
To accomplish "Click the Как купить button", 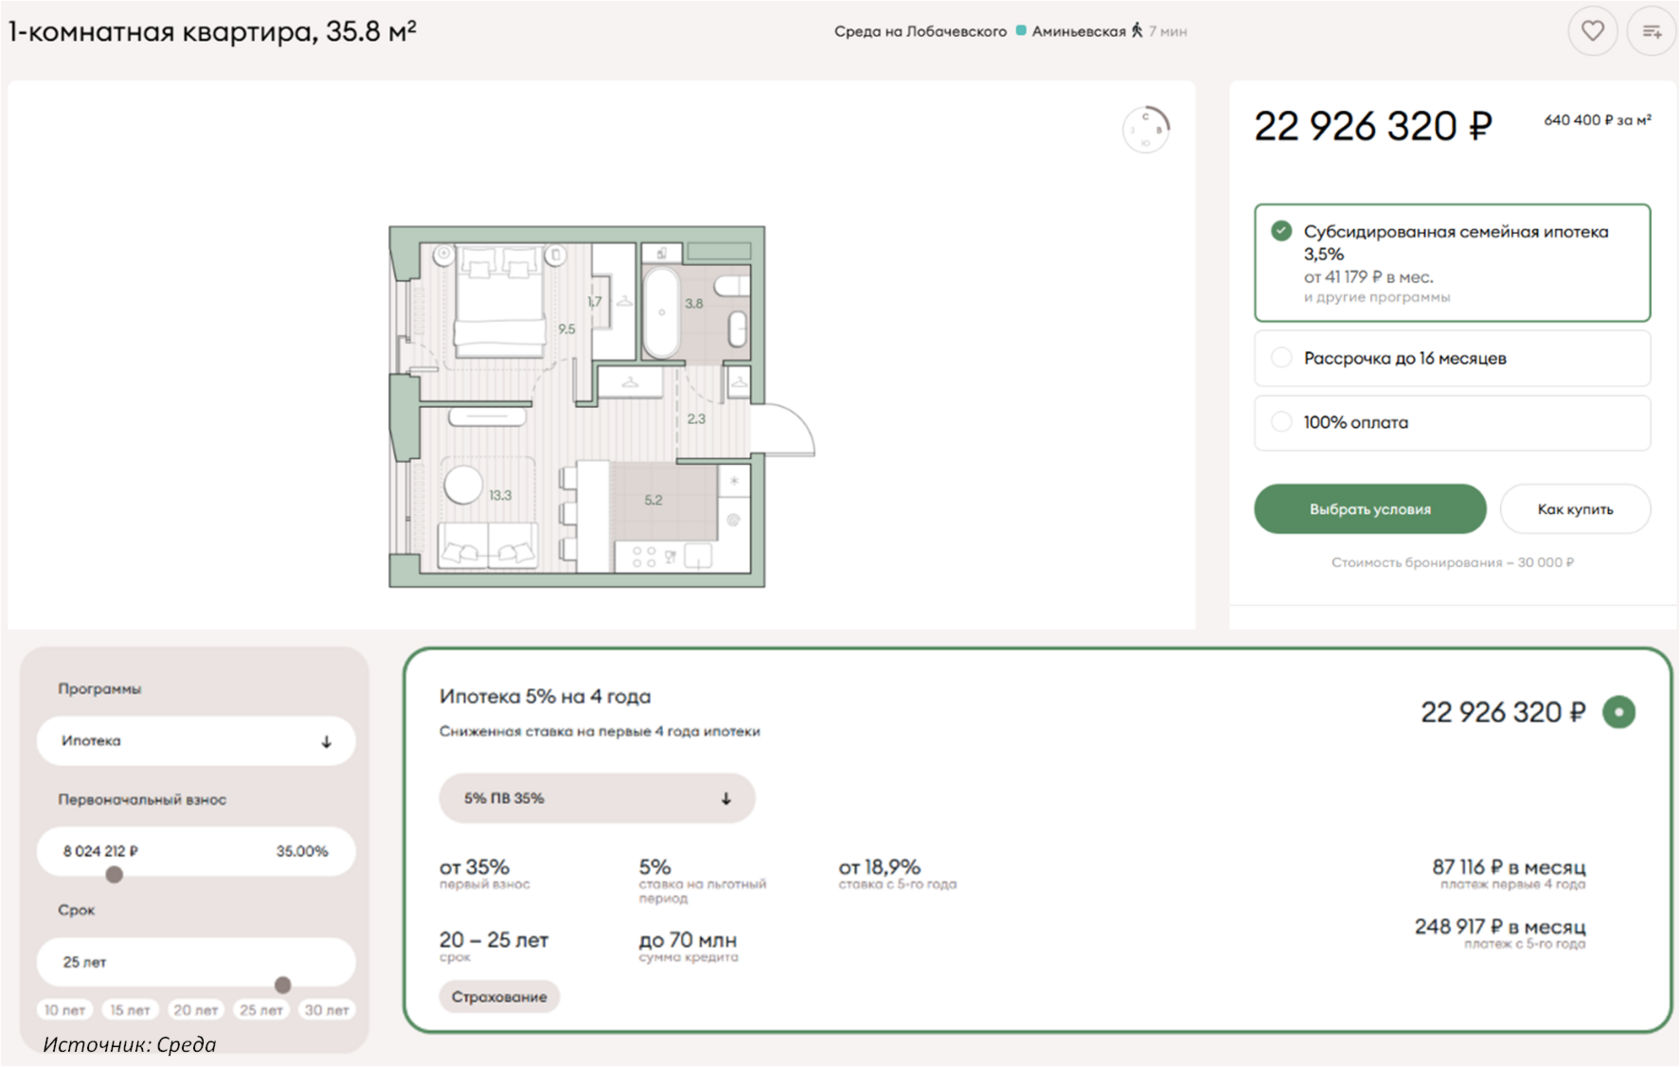I will coord(1575,509).
